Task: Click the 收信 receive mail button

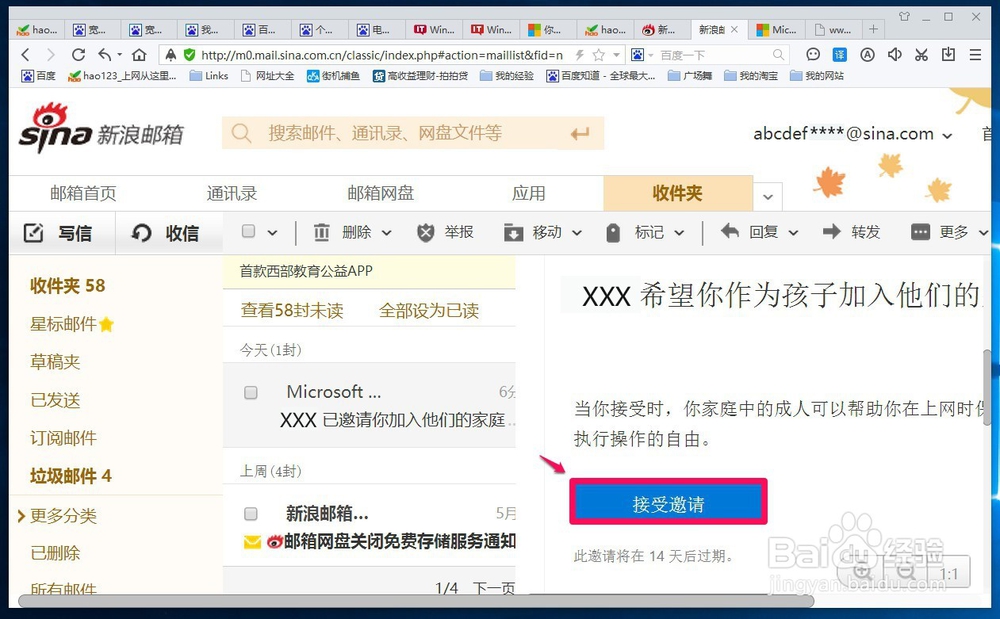Action: tap(165, 233)
